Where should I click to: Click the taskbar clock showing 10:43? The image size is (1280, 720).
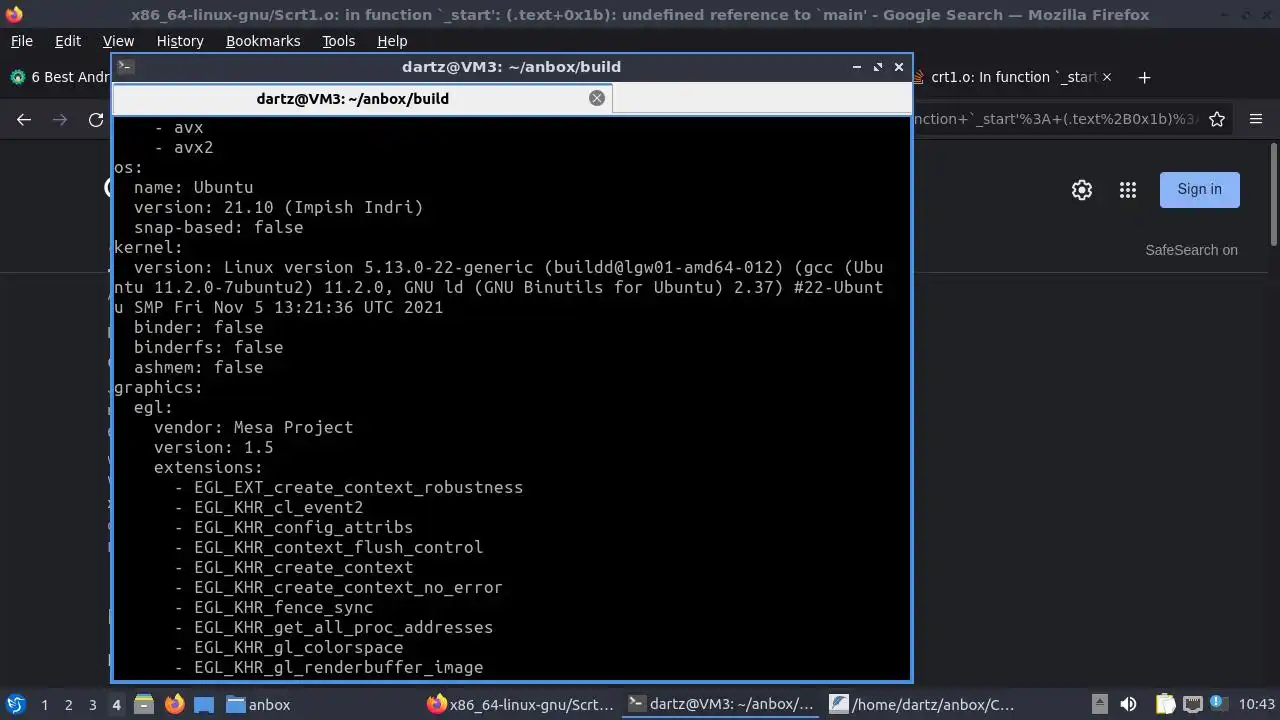click(x=1257, y=705)
